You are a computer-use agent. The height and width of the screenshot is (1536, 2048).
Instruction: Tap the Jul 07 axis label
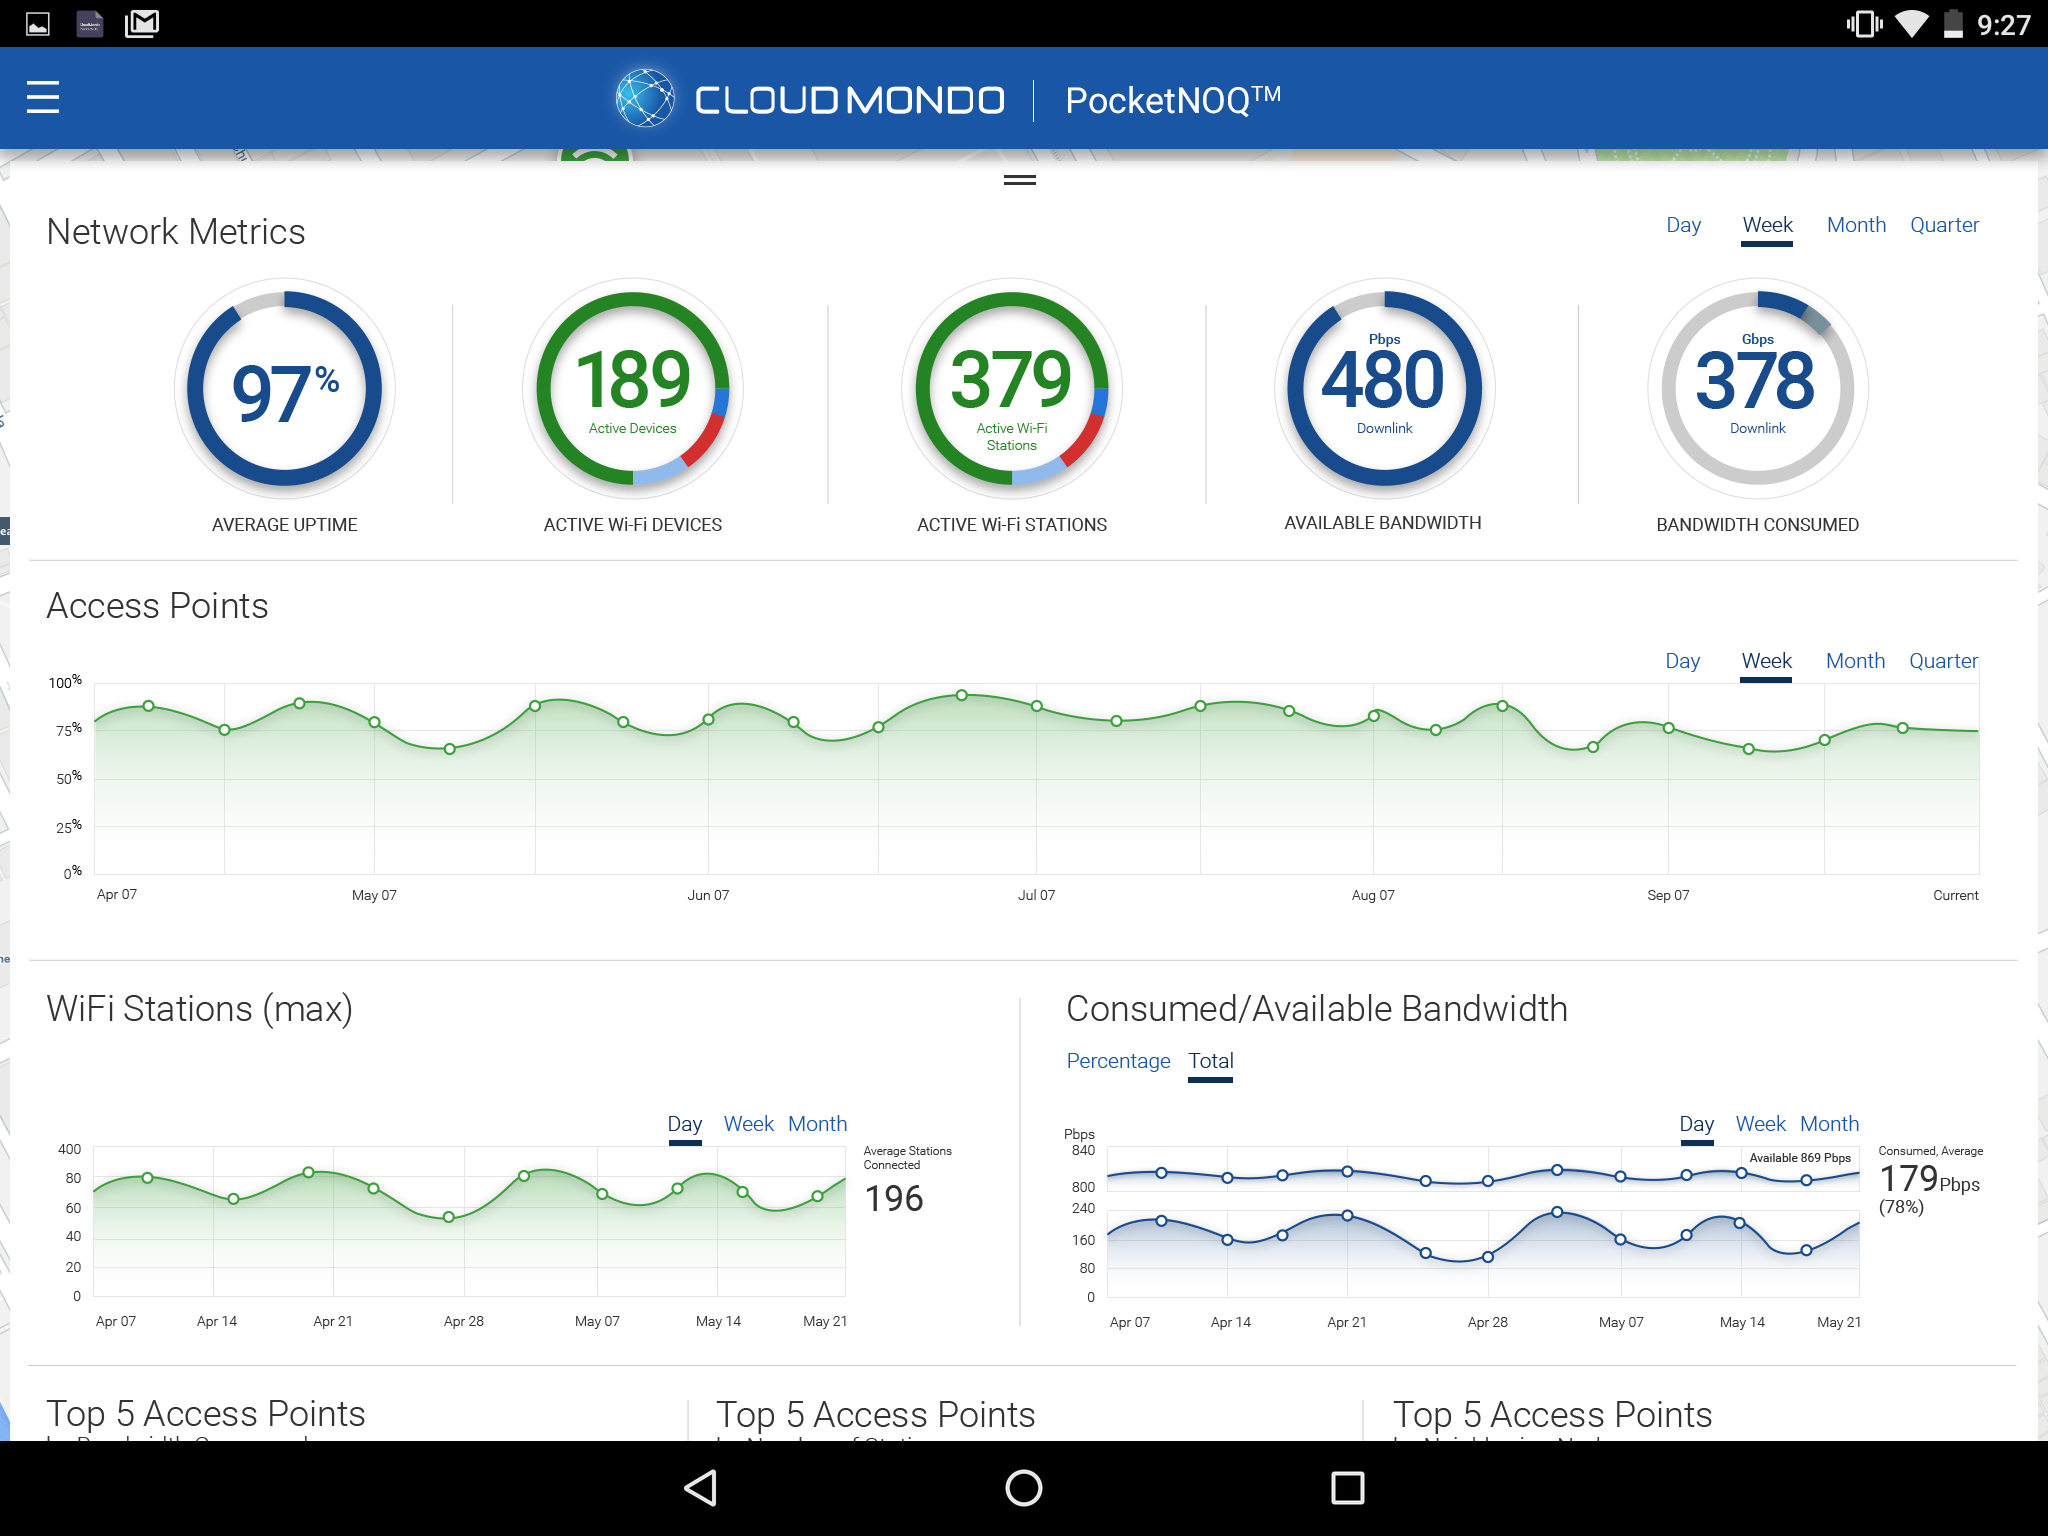click(x=1036, y=895)
